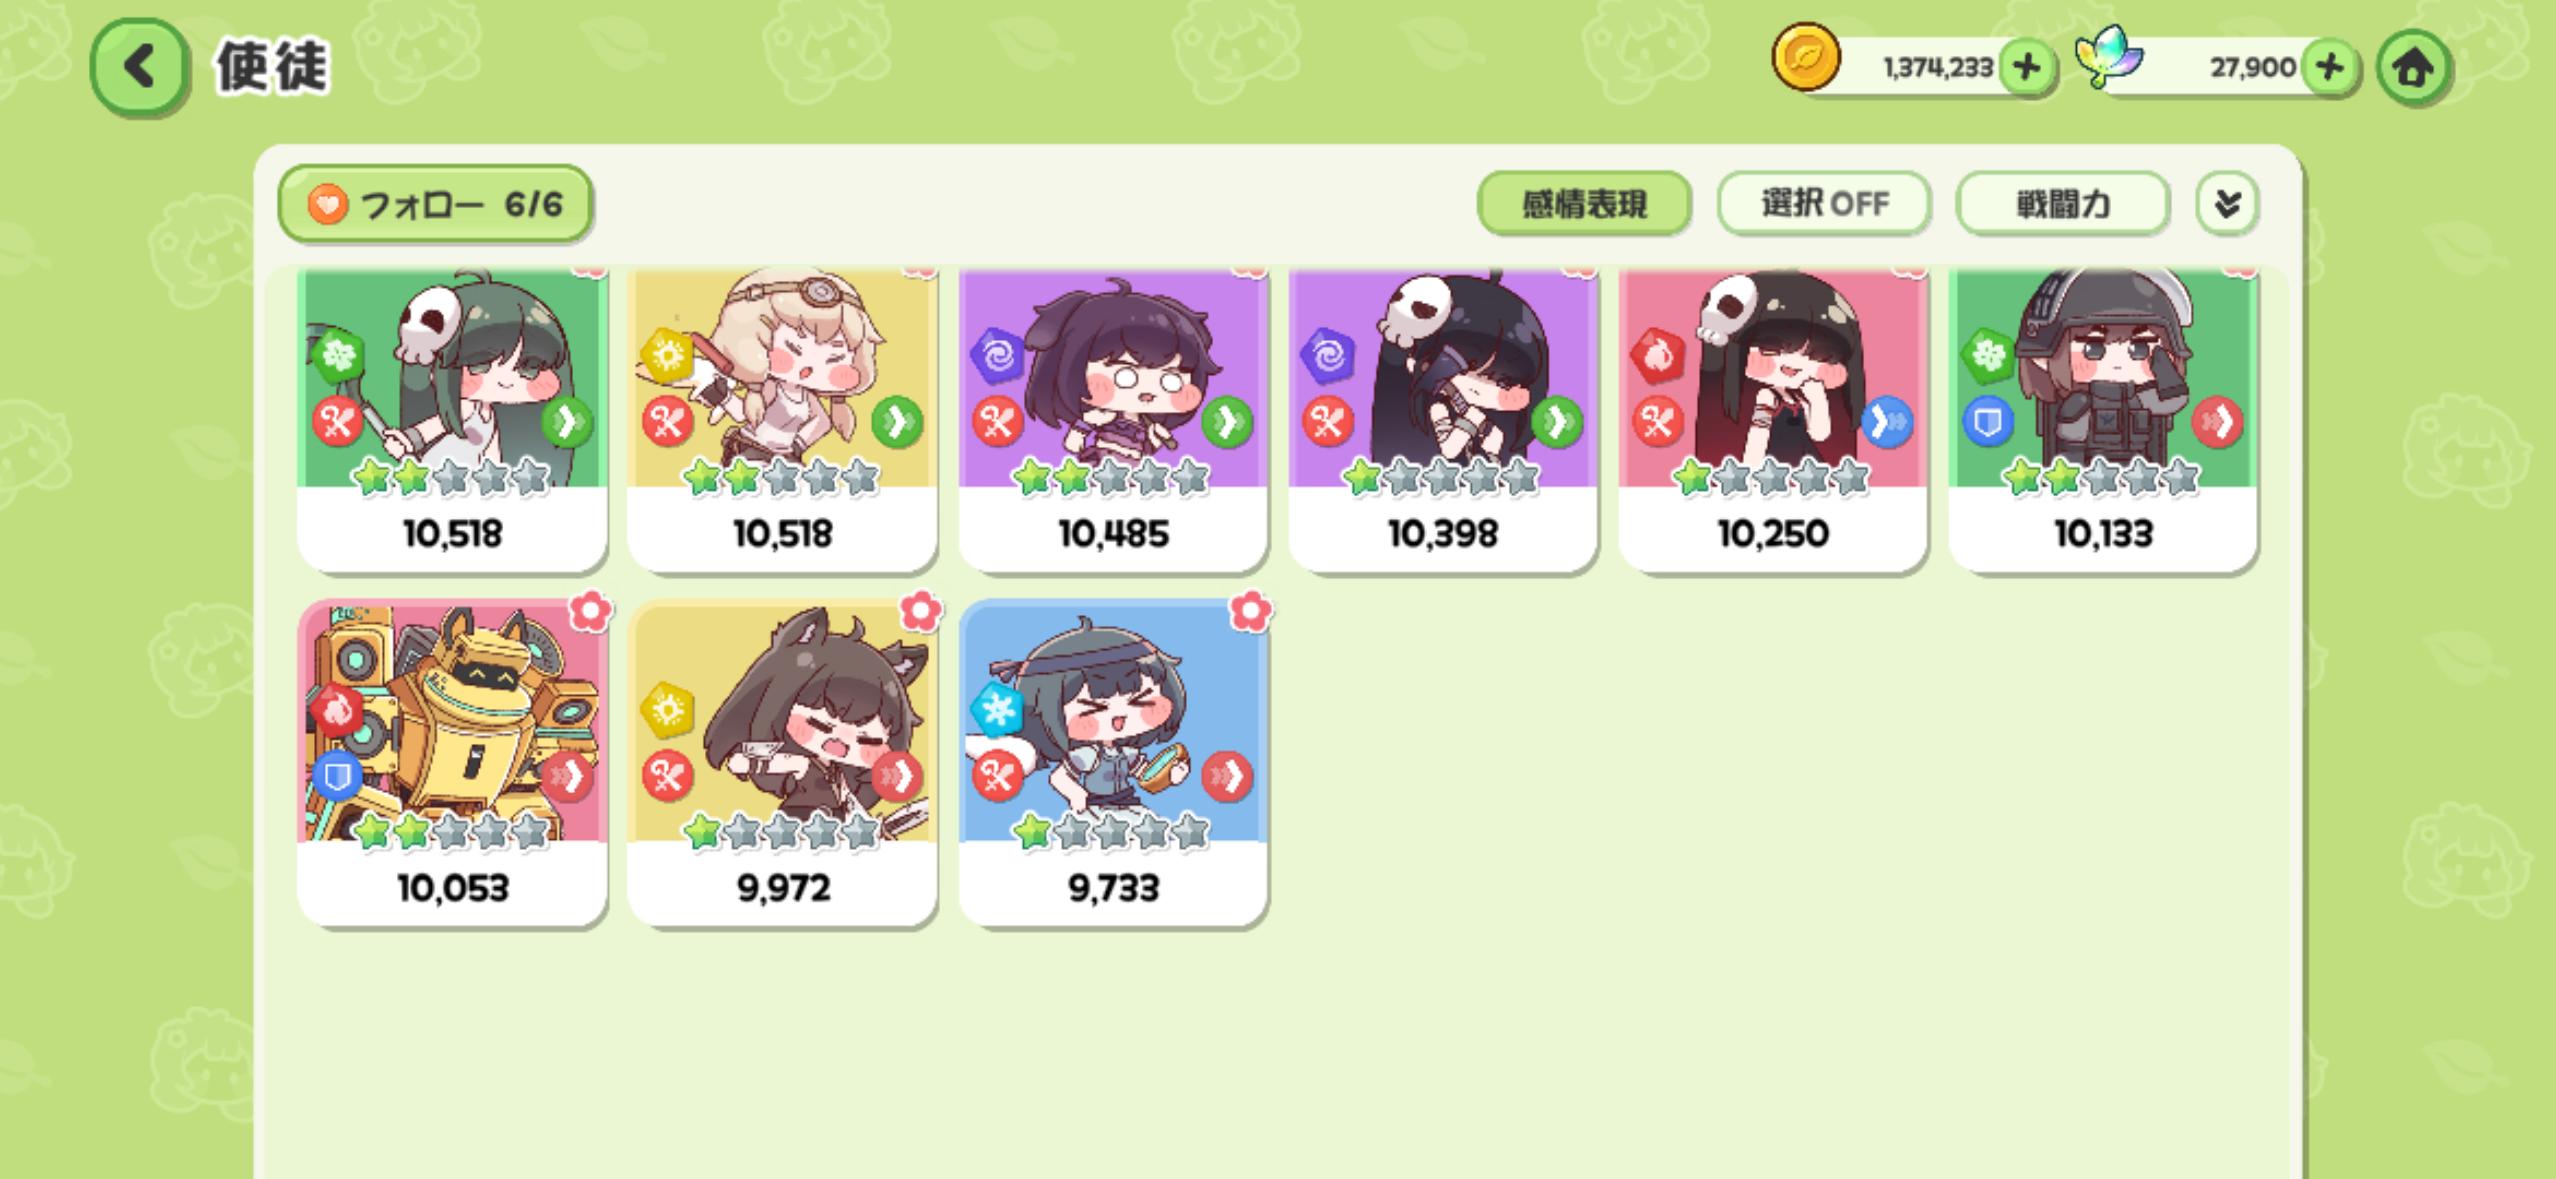Go back with the green arrow button

[x=139, y=67]
